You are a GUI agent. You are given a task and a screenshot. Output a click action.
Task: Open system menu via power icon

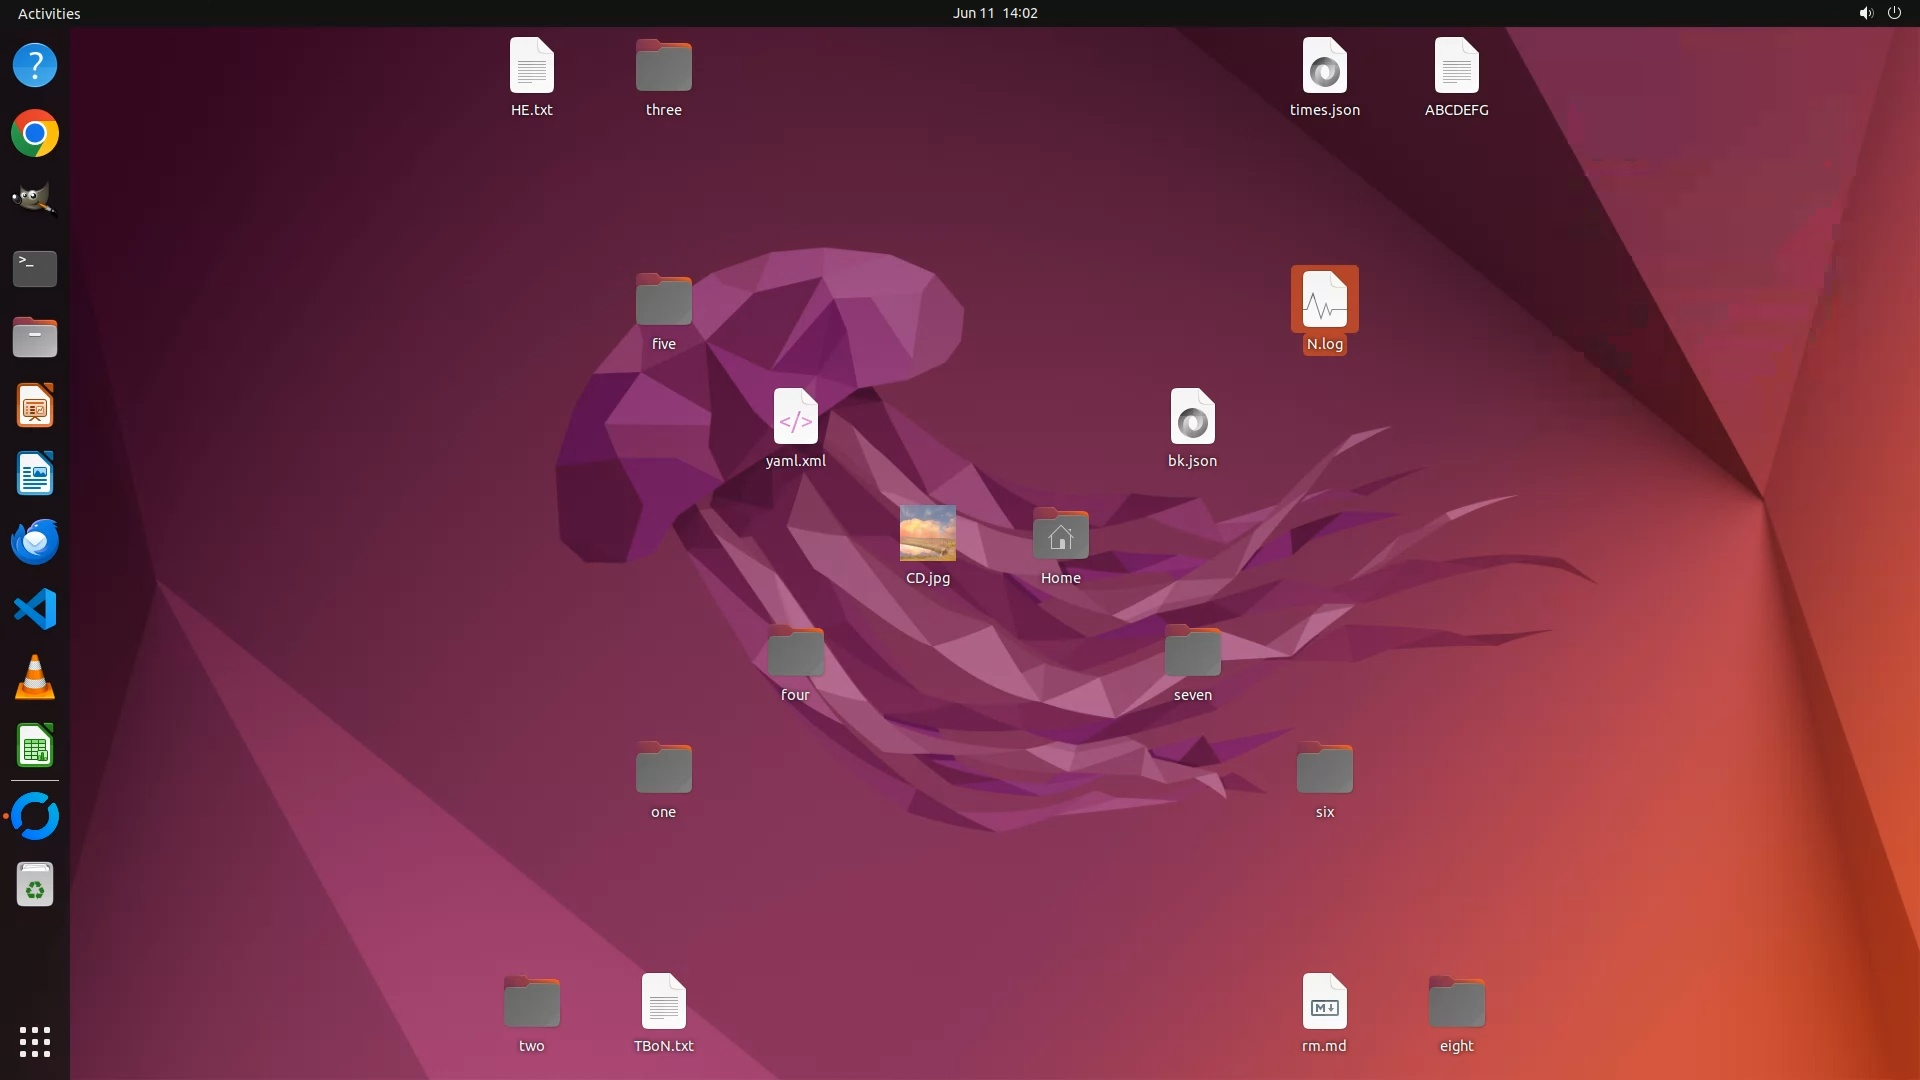1894,13
